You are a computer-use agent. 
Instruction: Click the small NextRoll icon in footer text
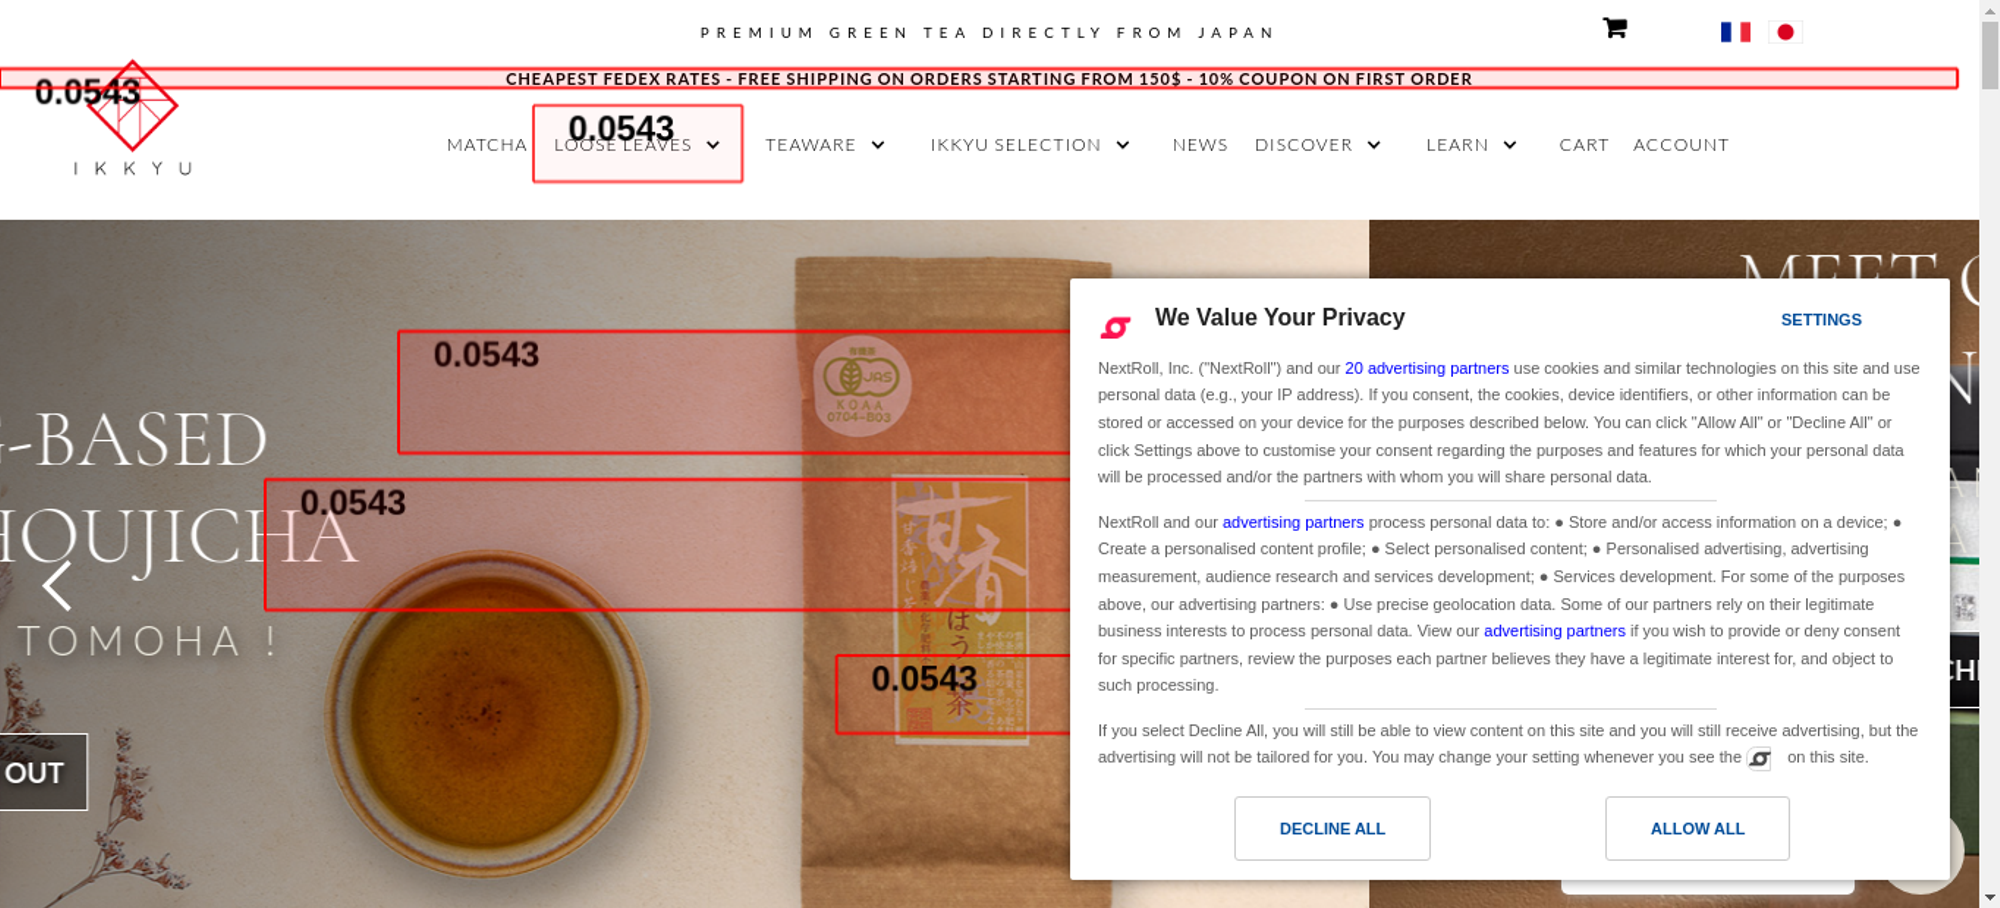click(1759, 759)
